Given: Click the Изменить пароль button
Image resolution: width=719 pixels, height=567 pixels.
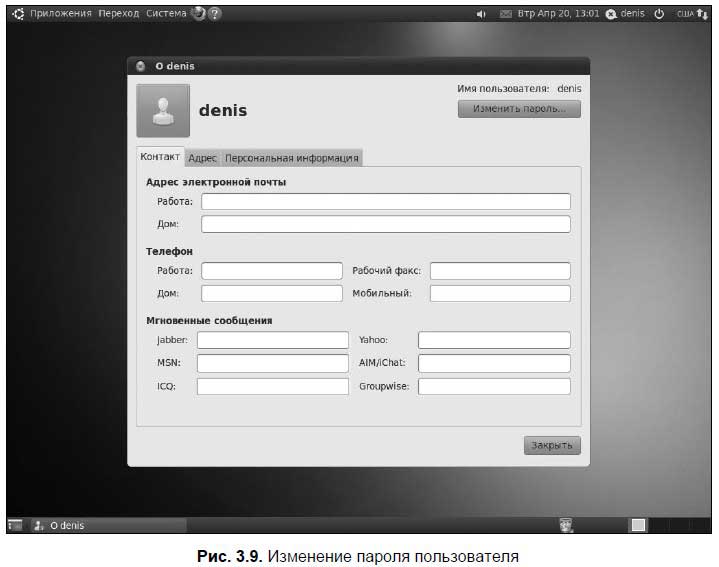Looking at the screenshot, I should (x=519, y=109).
